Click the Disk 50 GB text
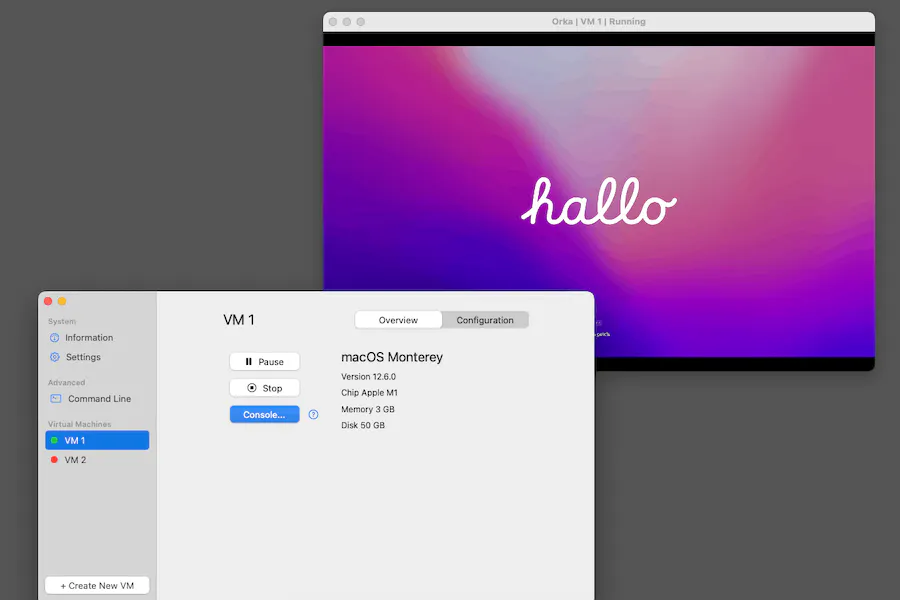The image size is (900, 600). point(363,425)
